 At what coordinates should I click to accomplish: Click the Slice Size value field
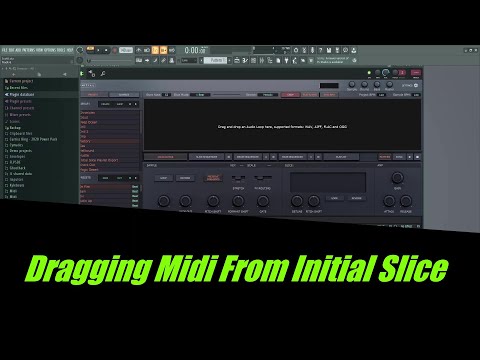pos(166,95)
